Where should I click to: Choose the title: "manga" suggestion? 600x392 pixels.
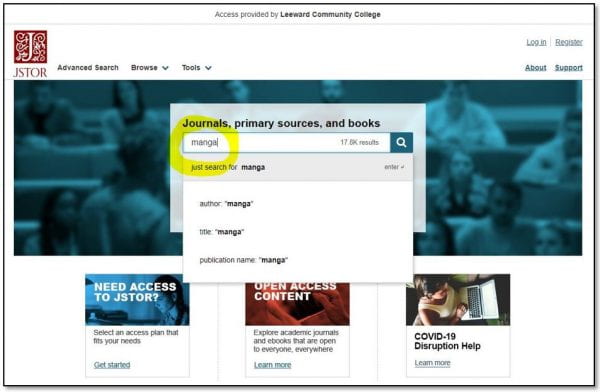click(x=222, y=232)
